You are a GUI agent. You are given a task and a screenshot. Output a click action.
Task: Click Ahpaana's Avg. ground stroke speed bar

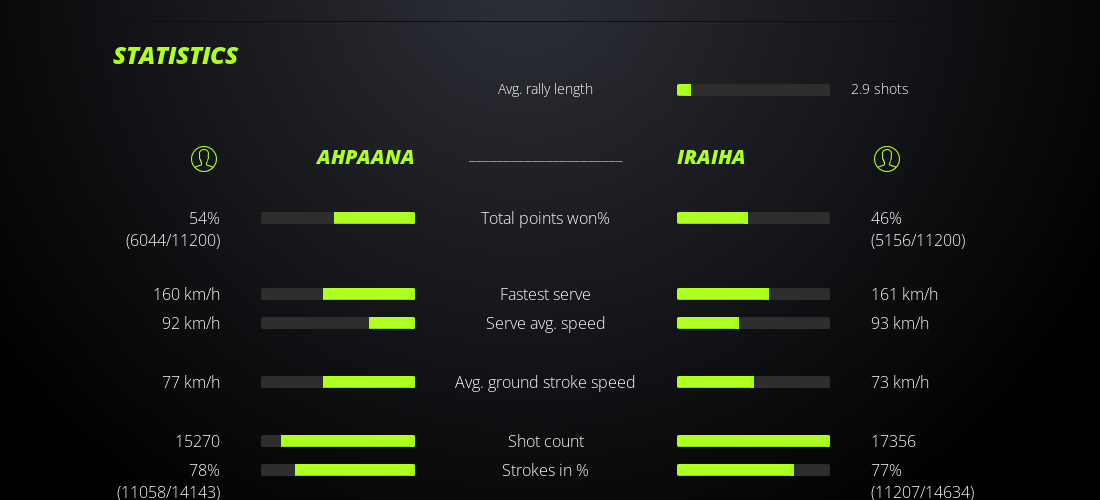(338, 382)
